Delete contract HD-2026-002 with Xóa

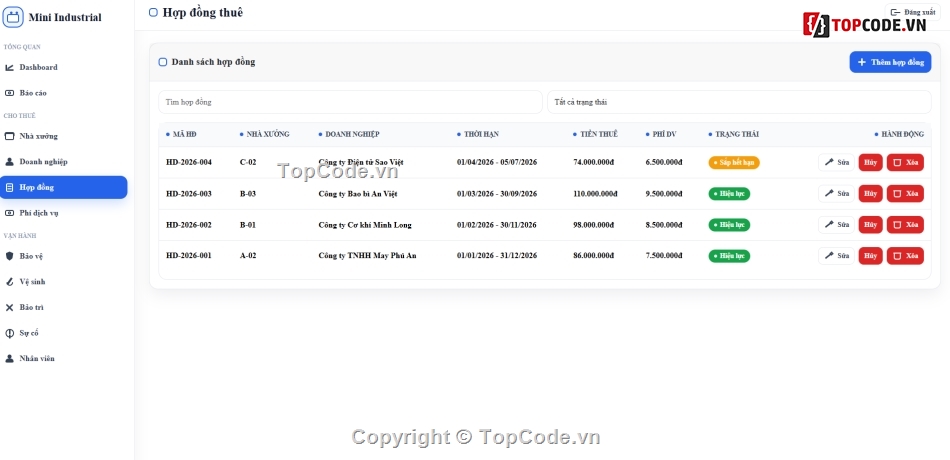(905, 225)
